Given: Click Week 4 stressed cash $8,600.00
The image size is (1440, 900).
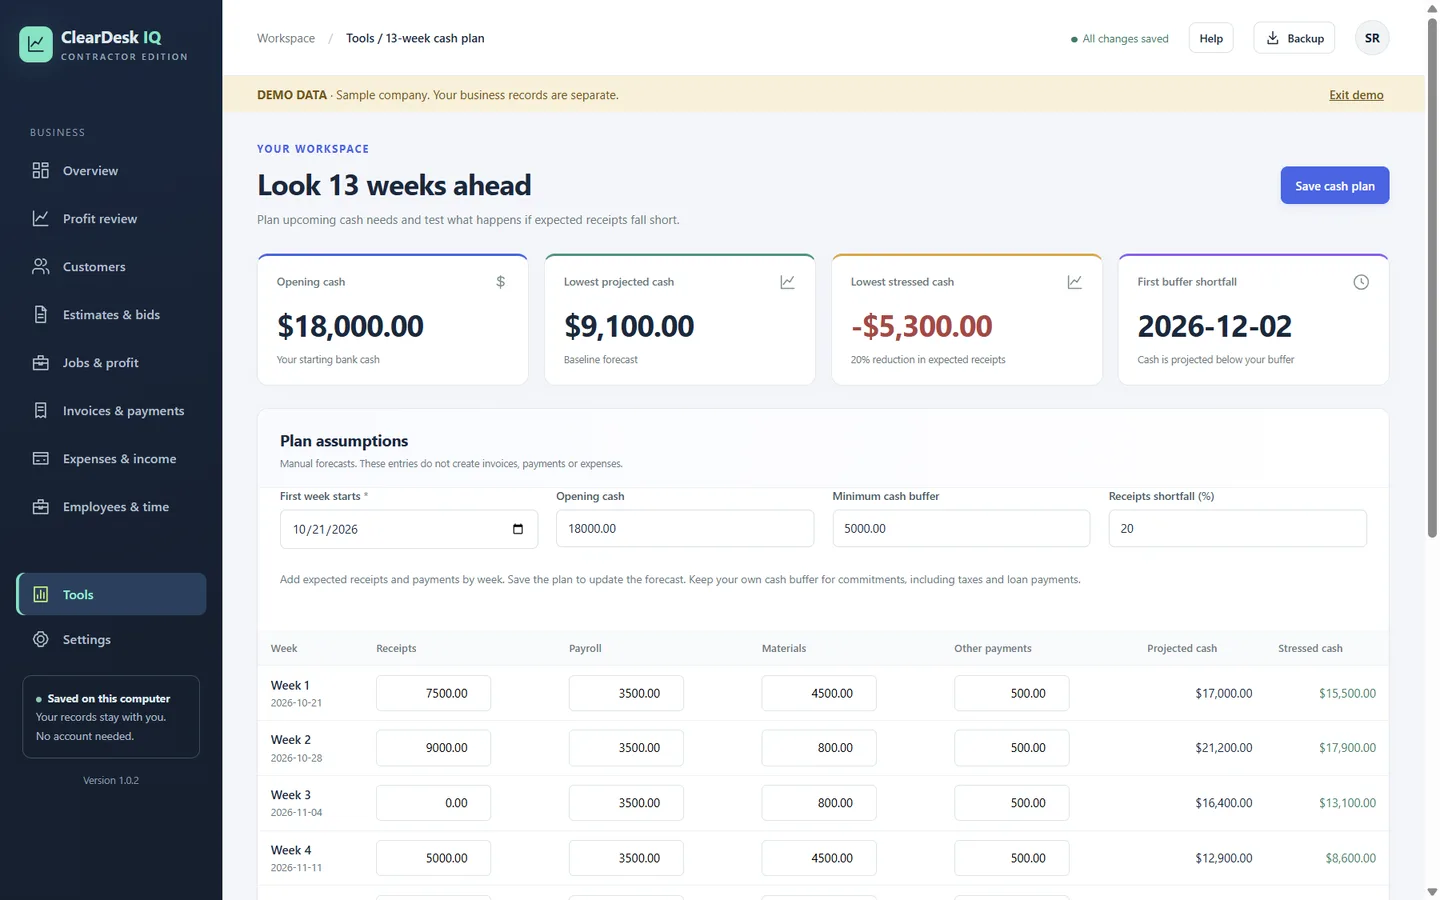Looking at the screenshot, I should (x=1351, y=858).
